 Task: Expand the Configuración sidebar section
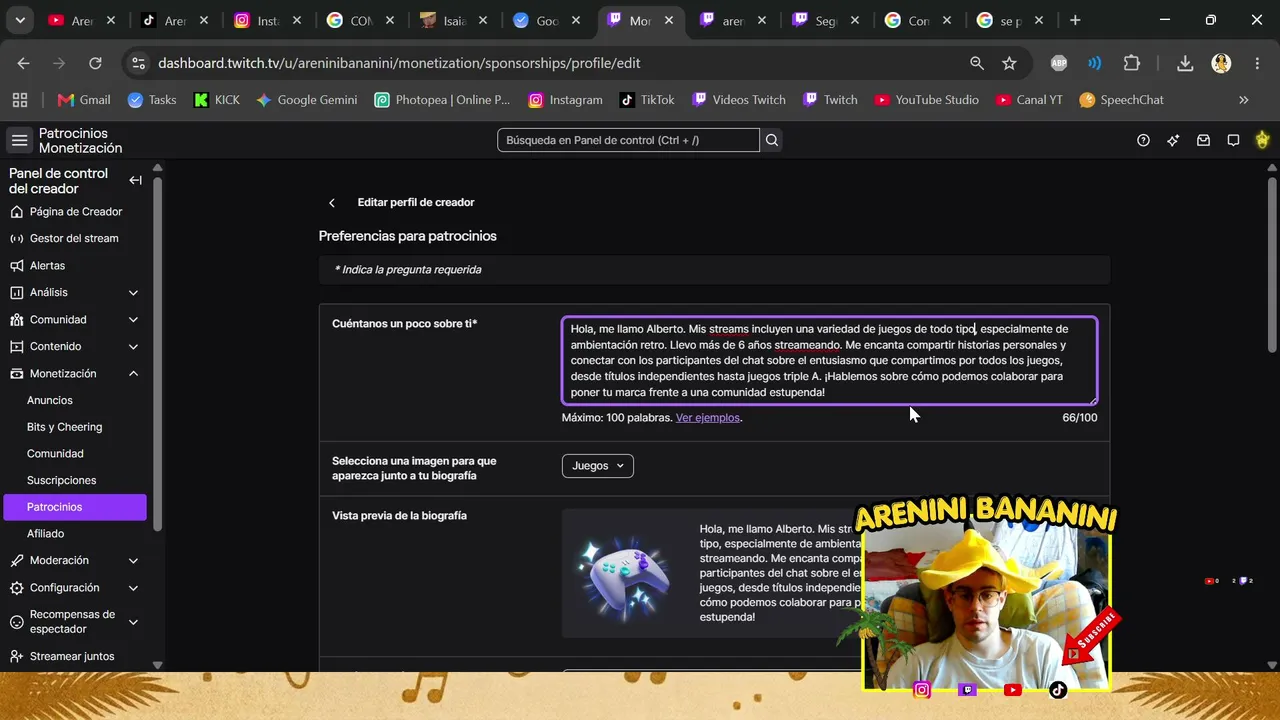(133, 588)
